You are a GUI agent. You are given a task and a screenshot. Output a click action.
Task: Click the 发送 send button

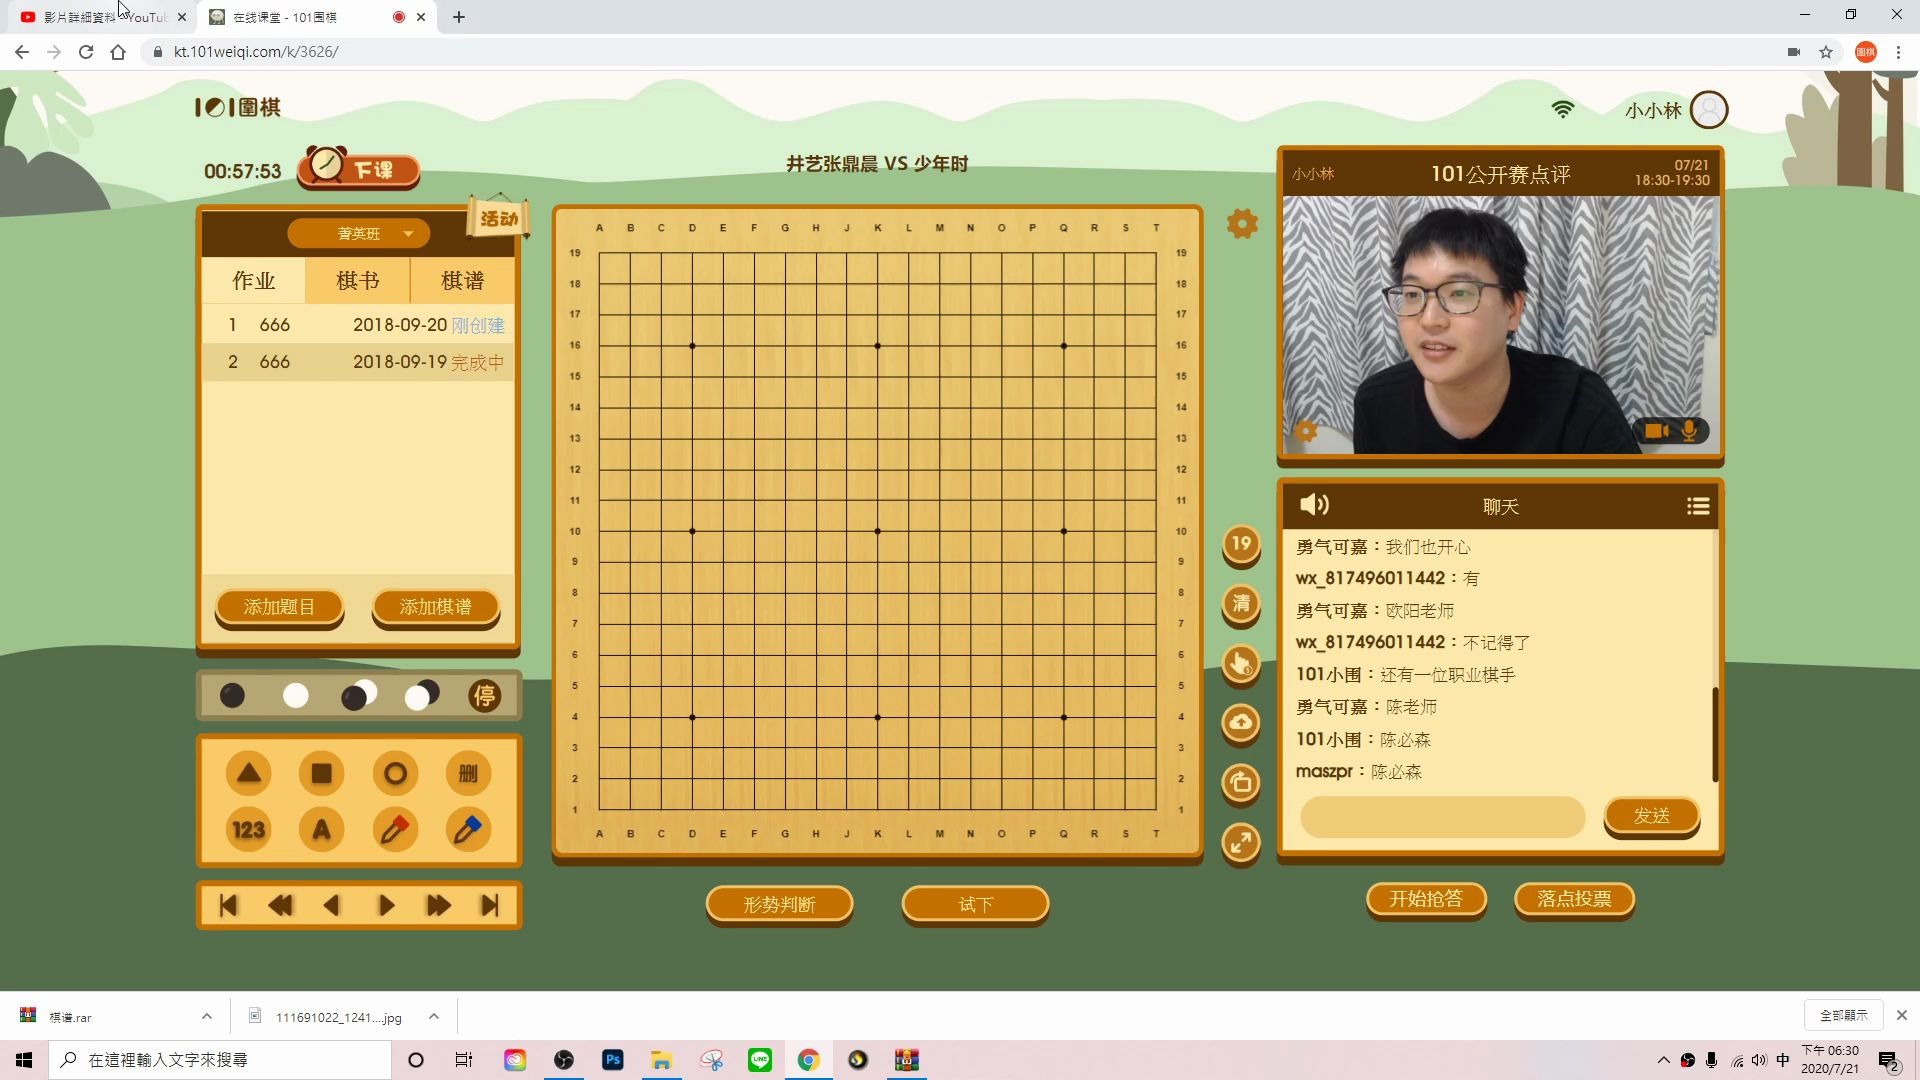pyautogui.click(x=1652, y=816)
